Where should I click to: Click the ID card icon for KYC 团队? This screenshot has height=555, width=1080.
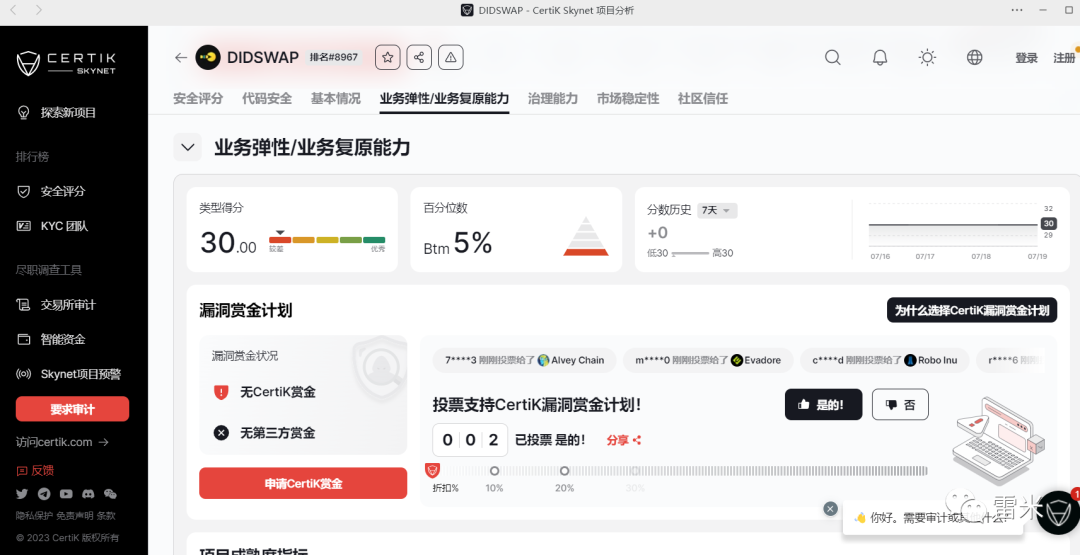coord(24,226)
